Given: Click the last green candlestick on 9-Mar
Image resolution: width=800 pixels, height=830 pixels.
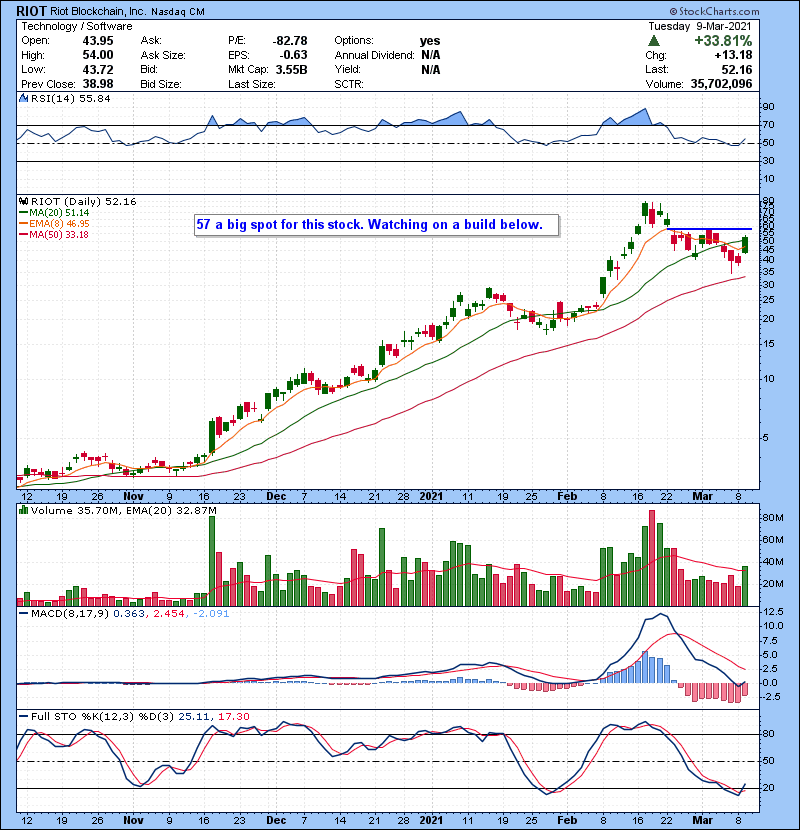Looking at the screenshot, I should point(745,245).
